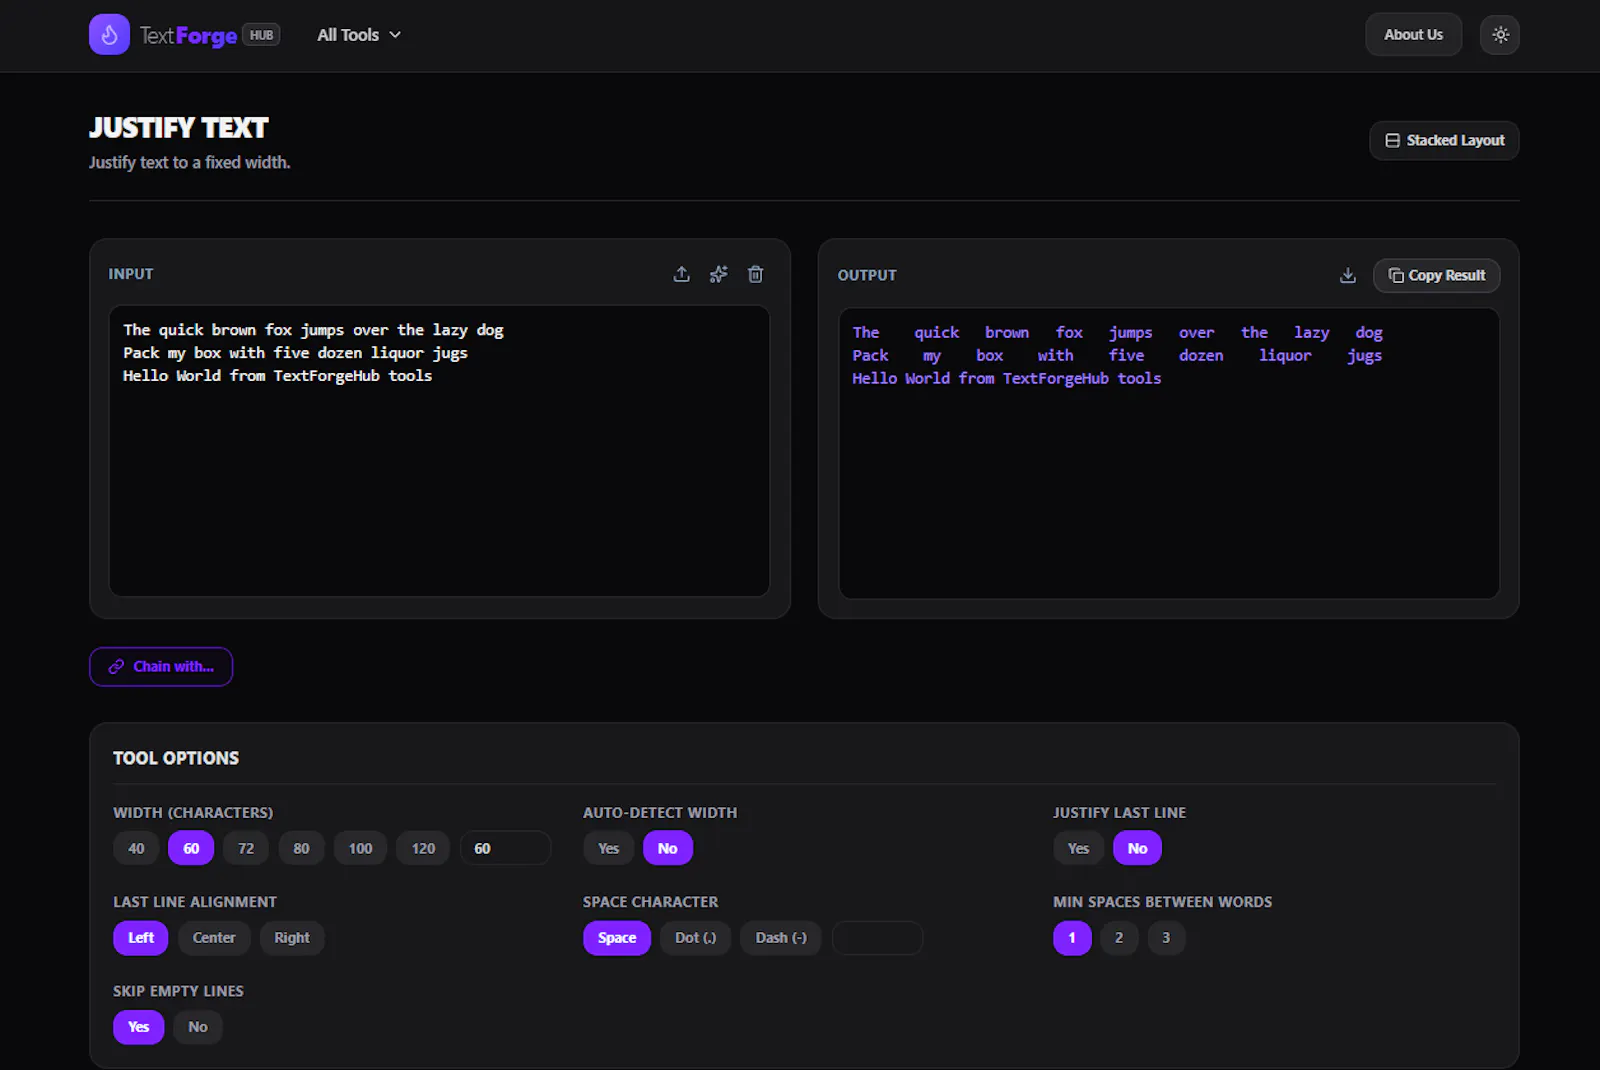1600x1070 pixels.
Task: Toggle the light/dark theme sun icon
Action: click(x=1500, y=35)
